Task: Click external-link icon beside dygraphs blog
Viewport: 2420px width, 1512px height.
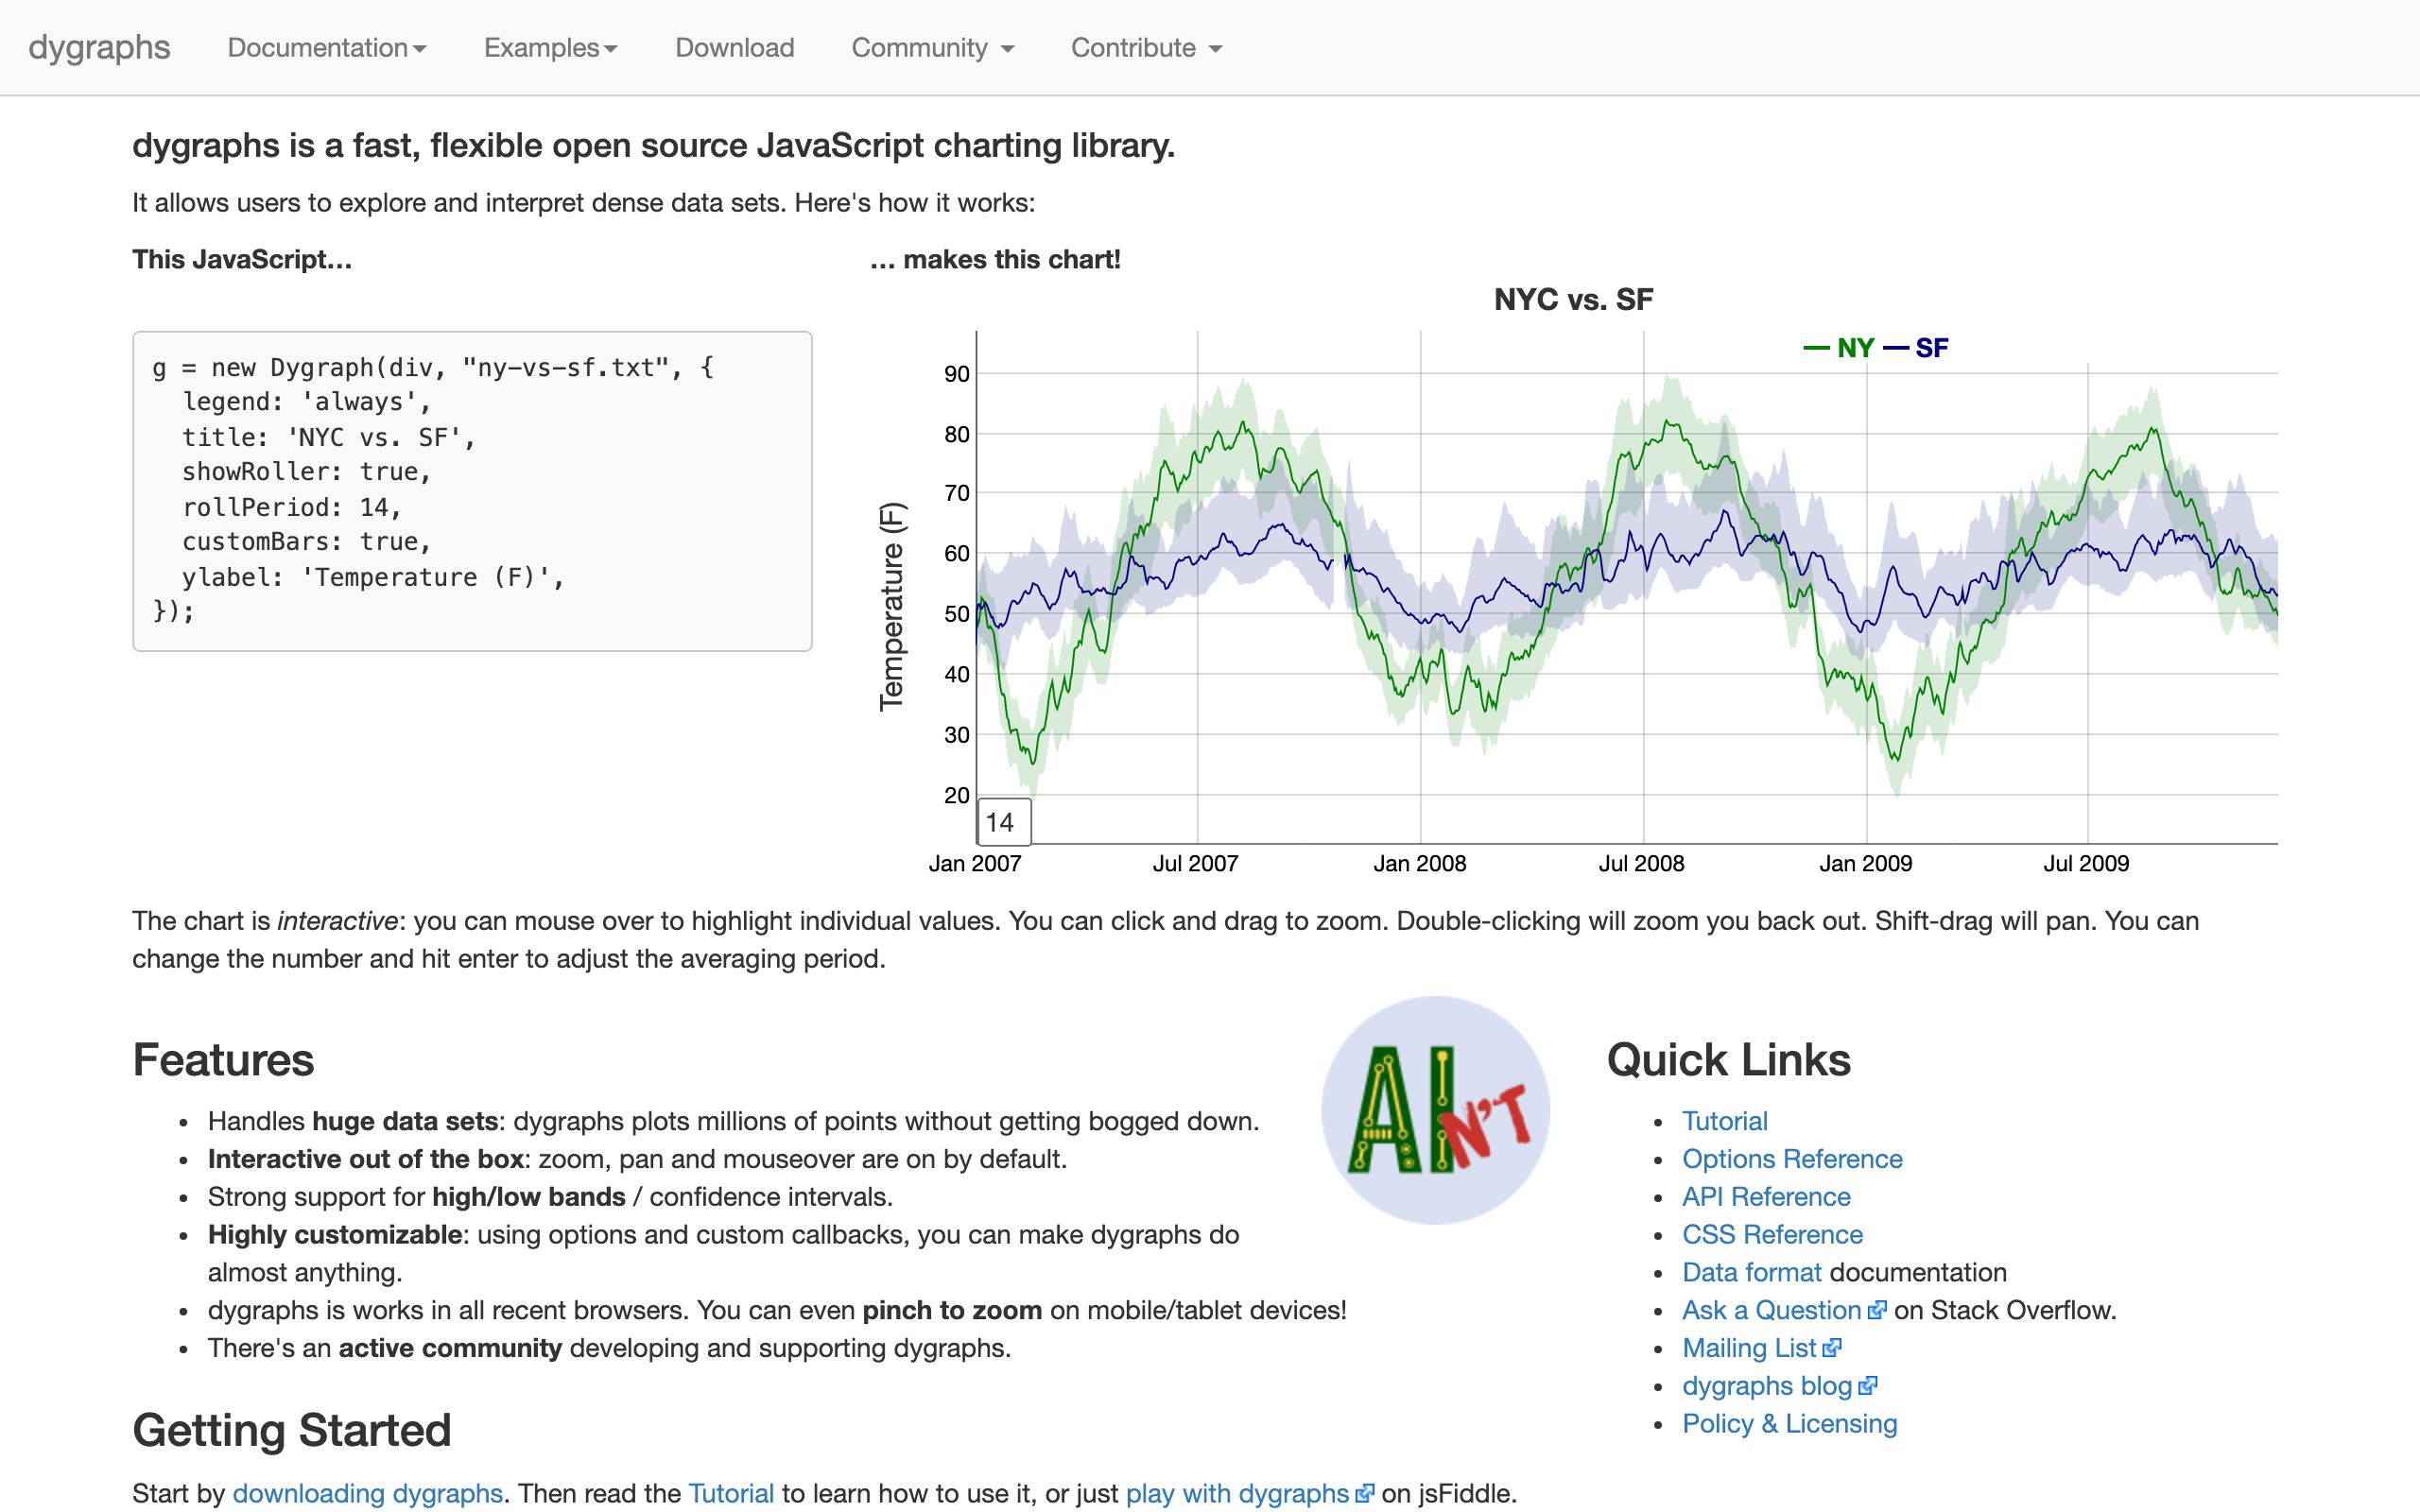Action: point(1867,1386)
